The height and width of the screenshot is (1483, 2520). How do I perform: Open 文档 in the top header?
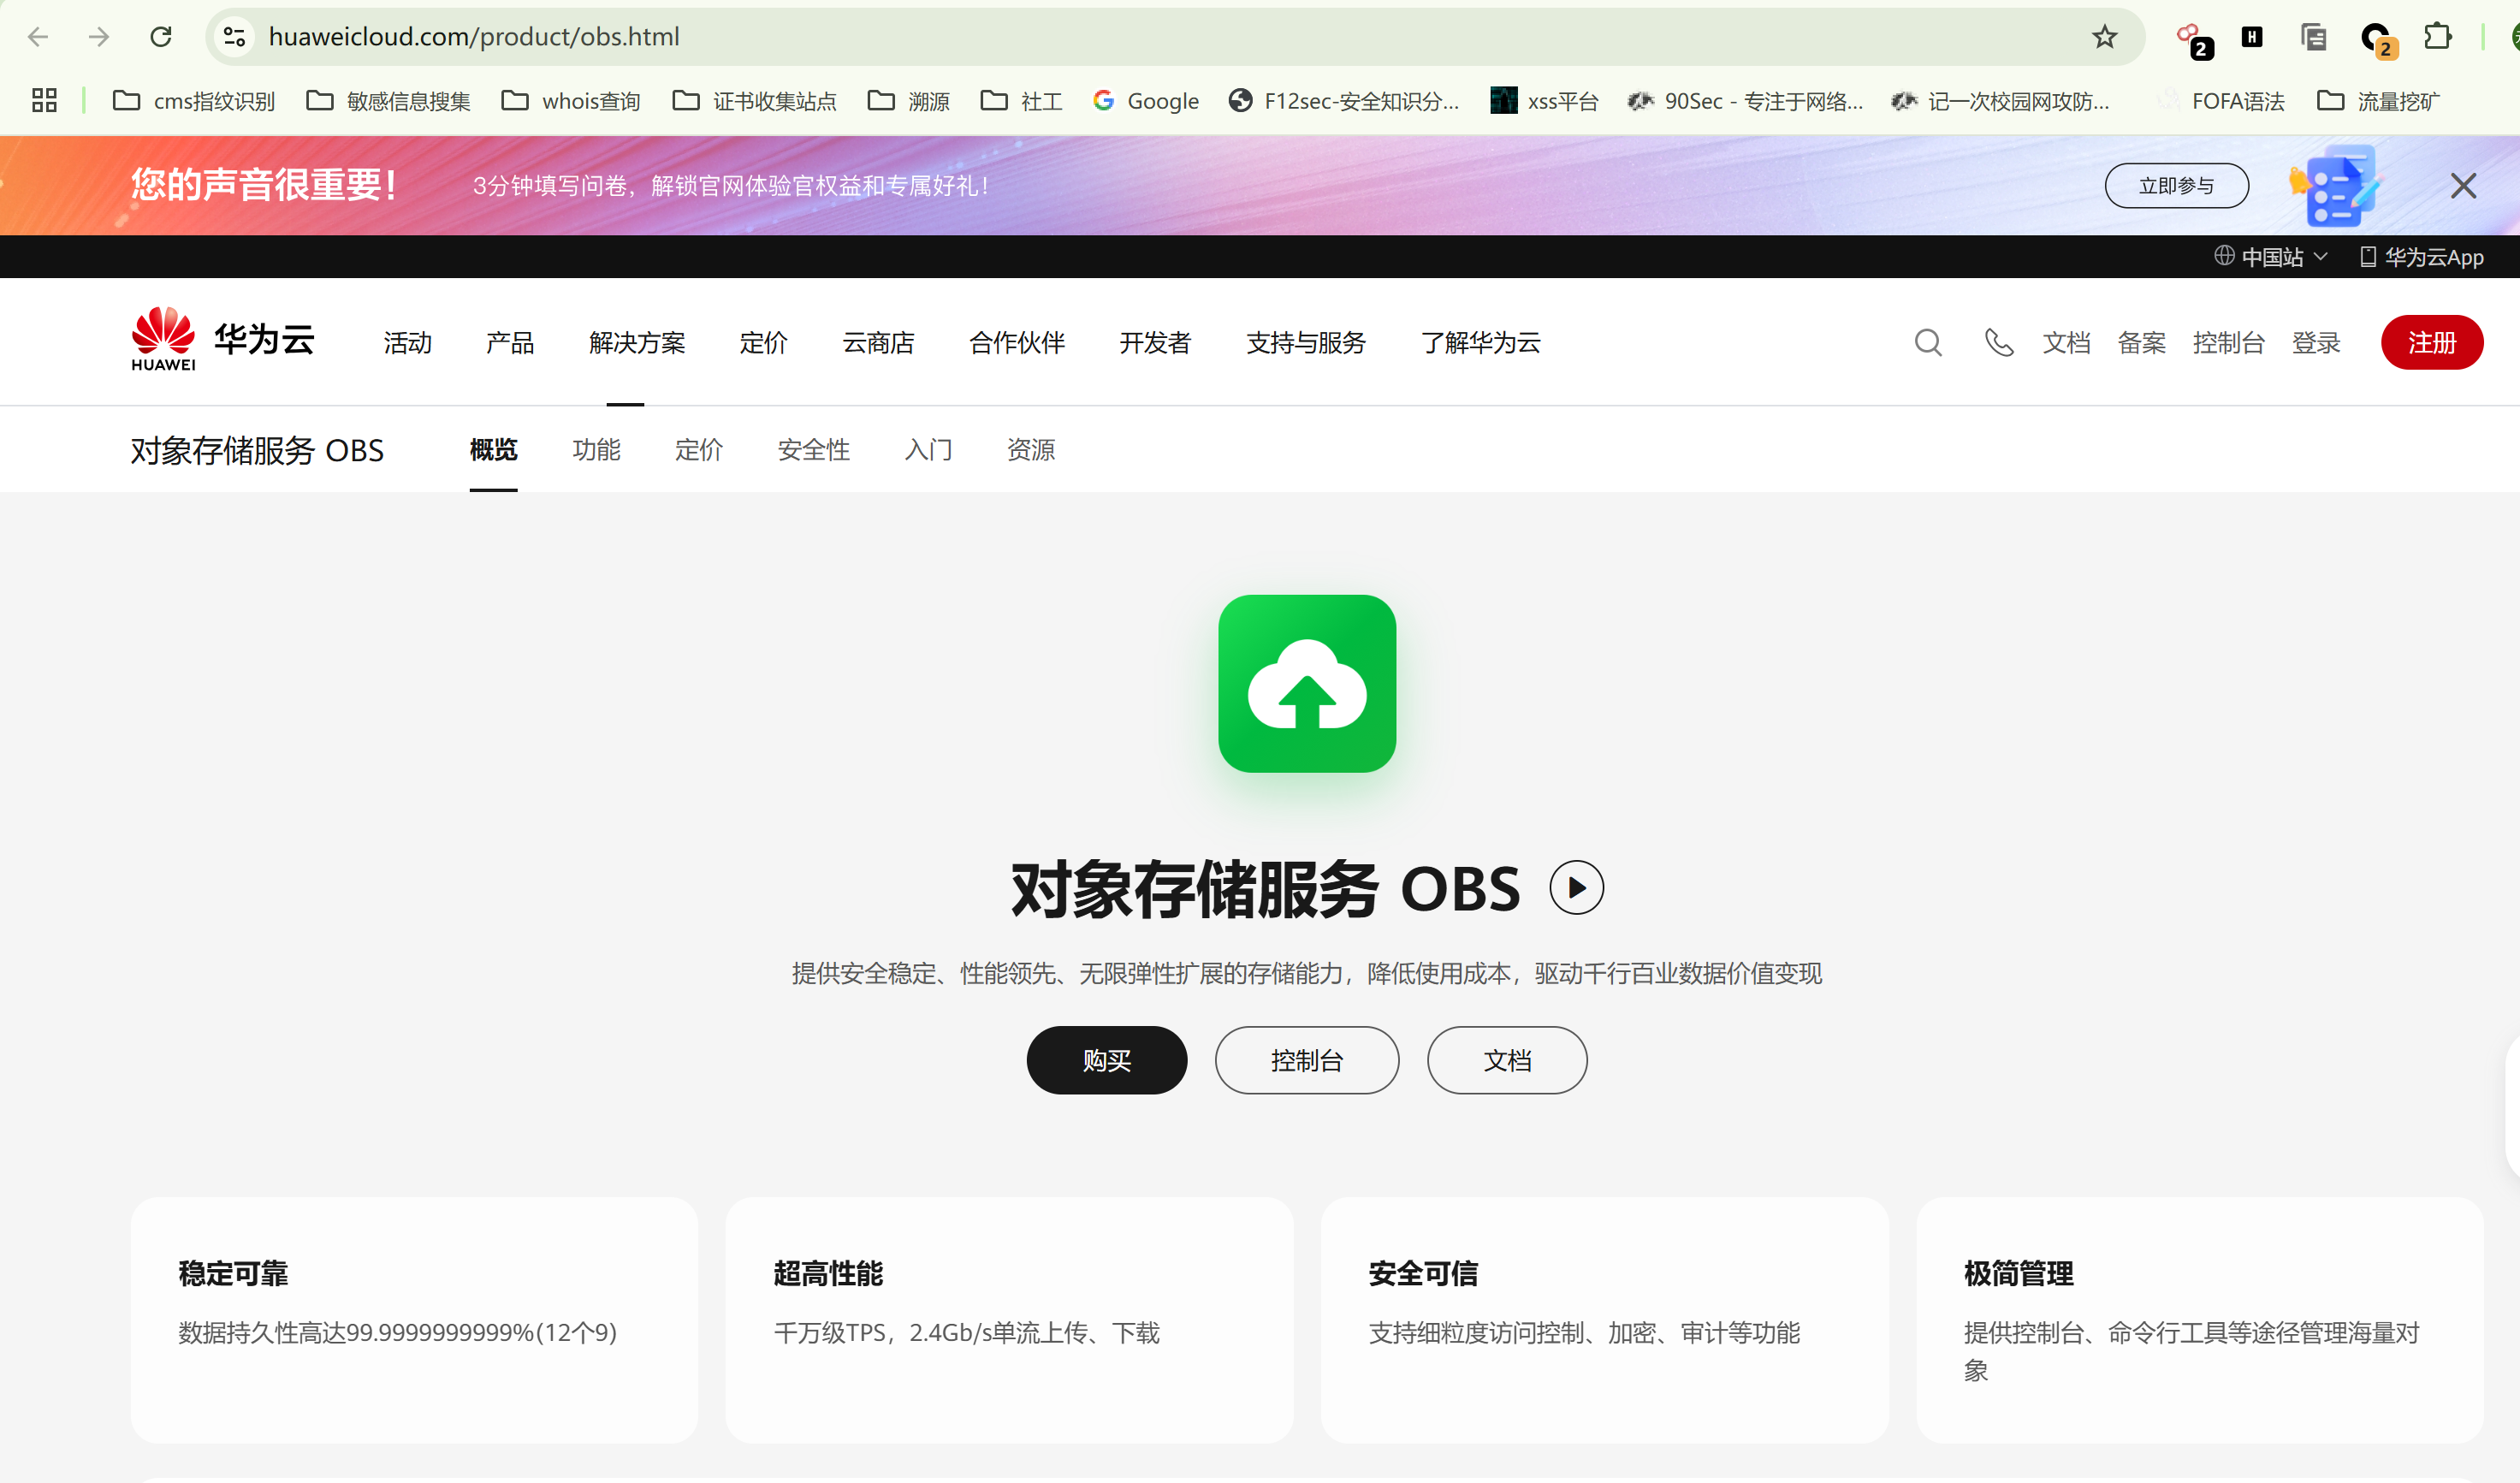pyautogui.click(x=2066, y=343)
